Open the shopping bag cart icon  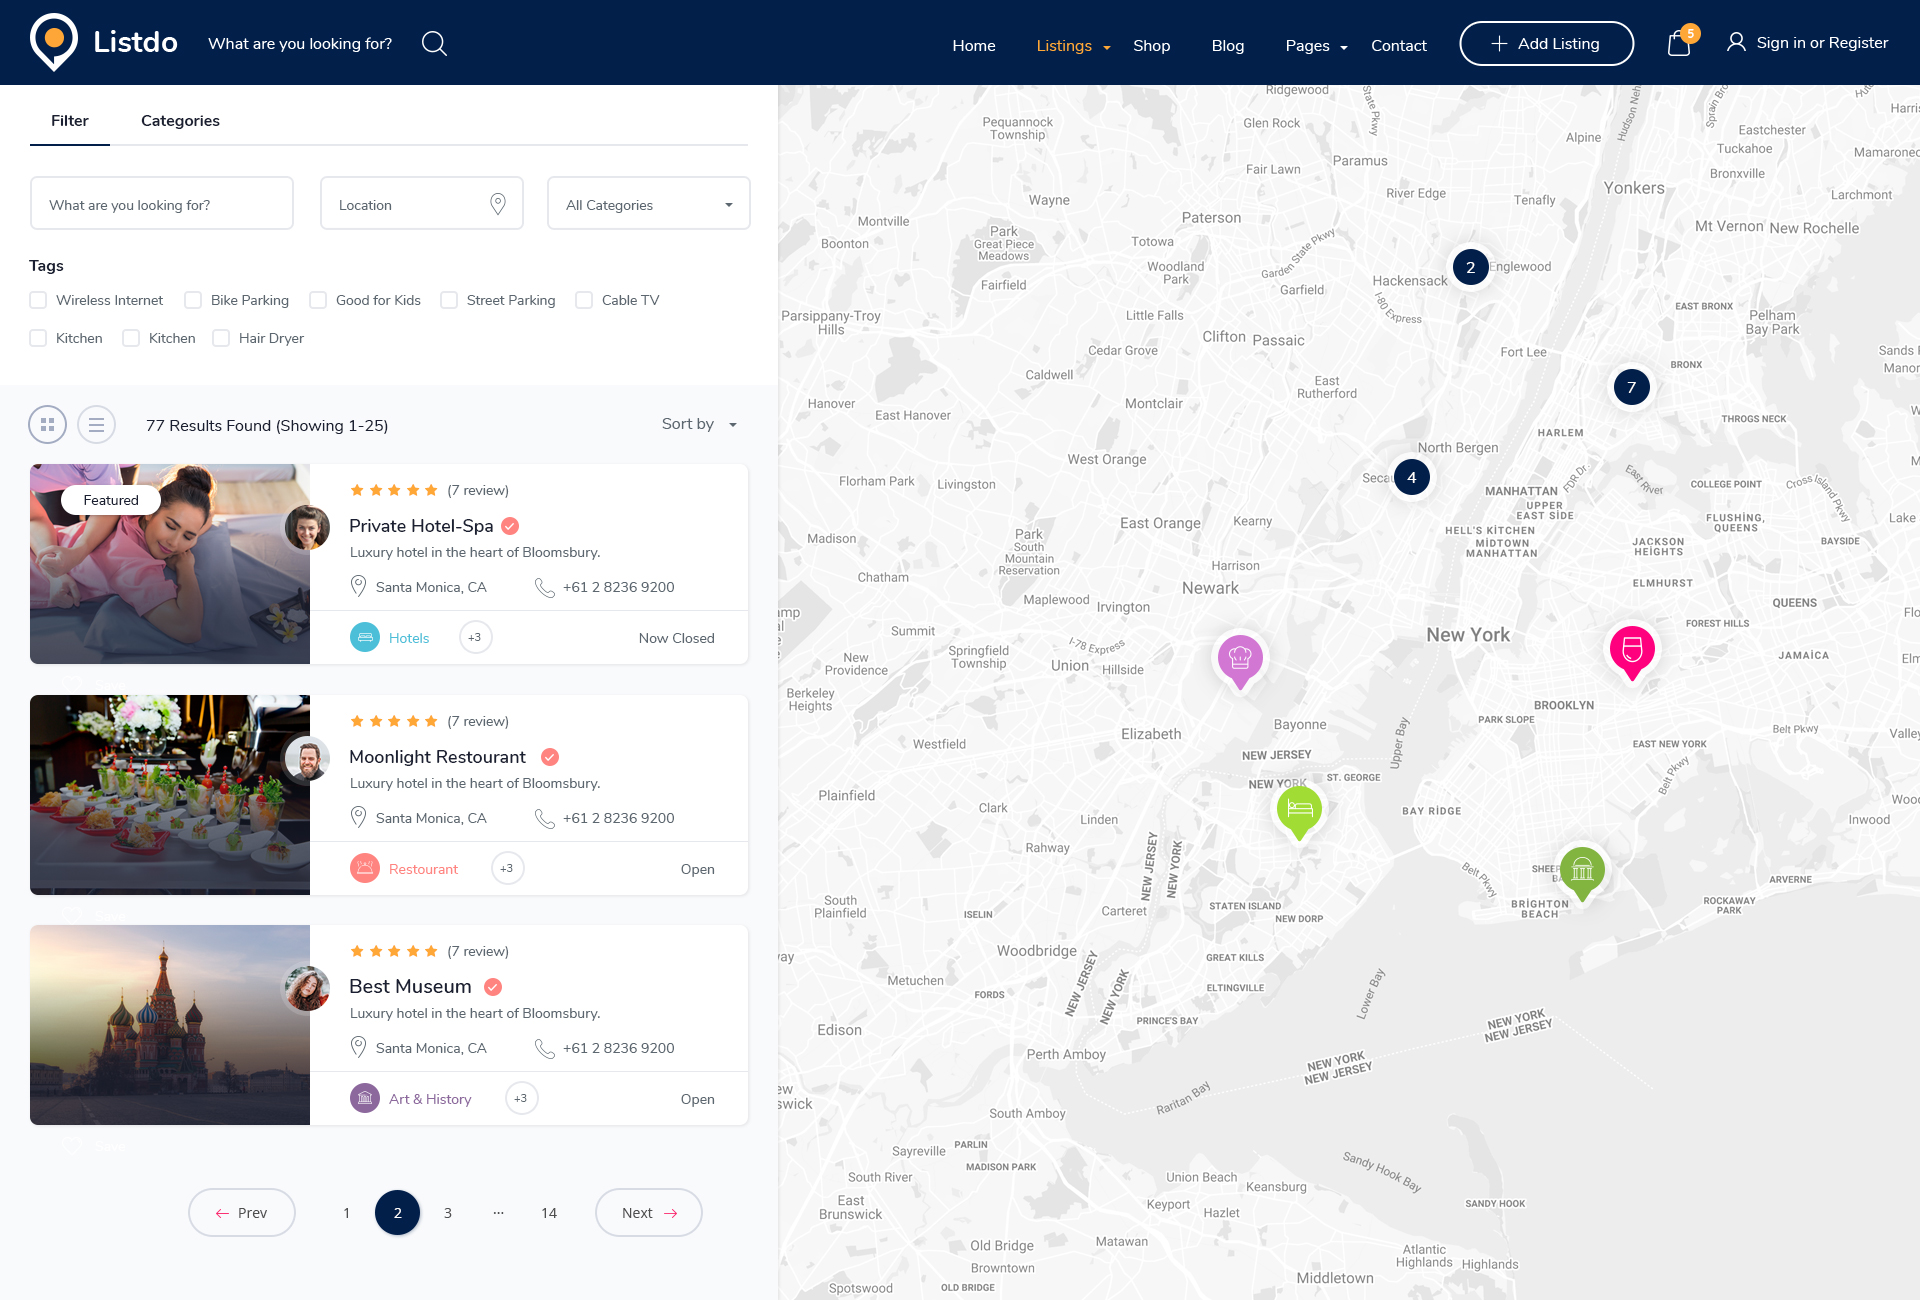point(1679,44)
